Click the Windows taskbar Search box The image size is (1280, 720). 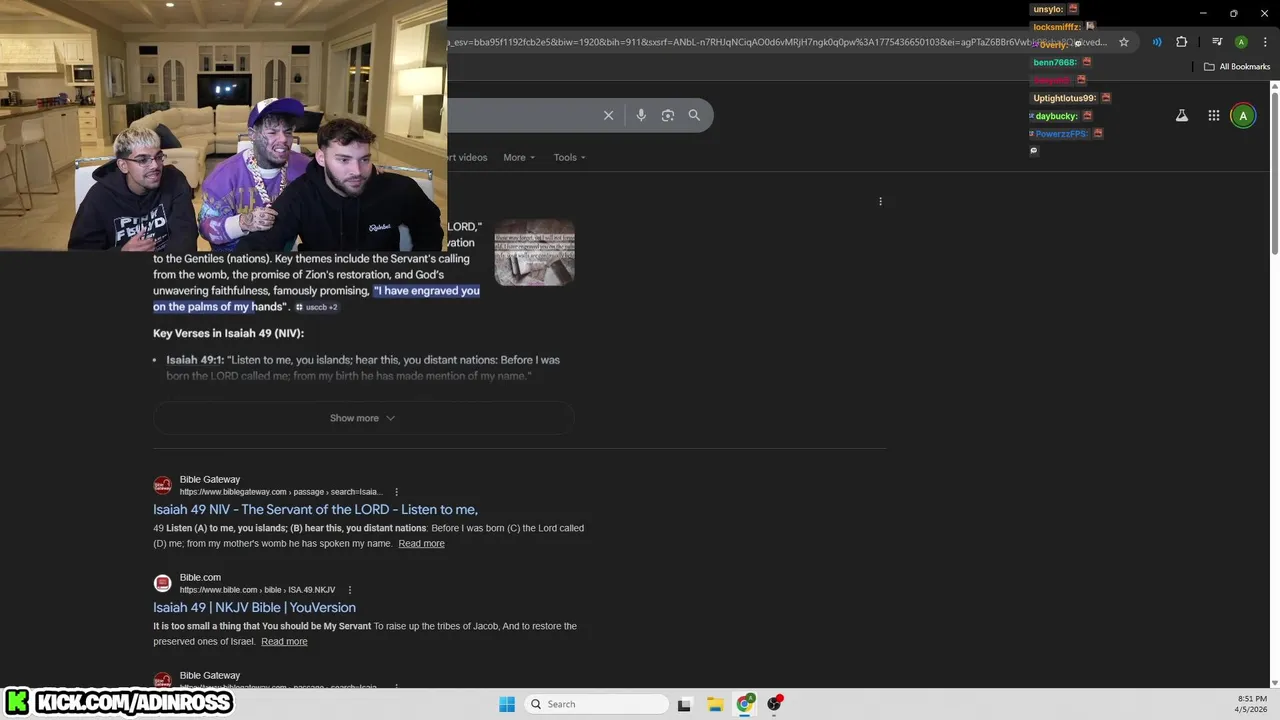coord(597,704)
